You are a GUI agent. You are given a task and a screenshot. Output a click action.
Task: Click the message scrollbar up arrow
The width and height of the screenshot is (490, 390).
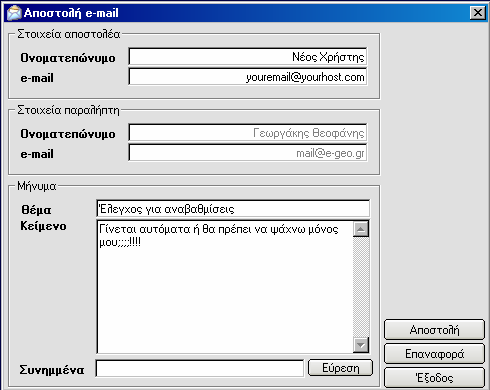(x=361, y=229)
